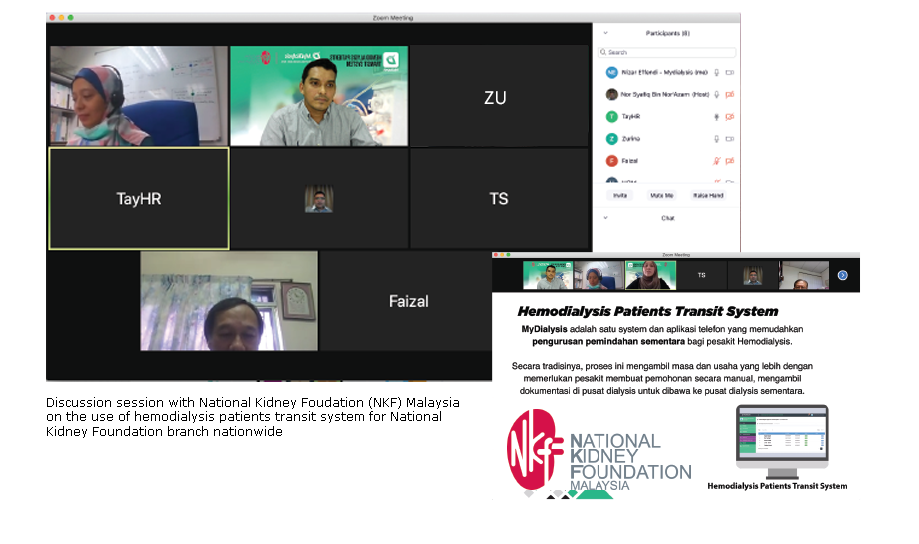
Task: Click the participants Search field
Action: tap(667, 52)
